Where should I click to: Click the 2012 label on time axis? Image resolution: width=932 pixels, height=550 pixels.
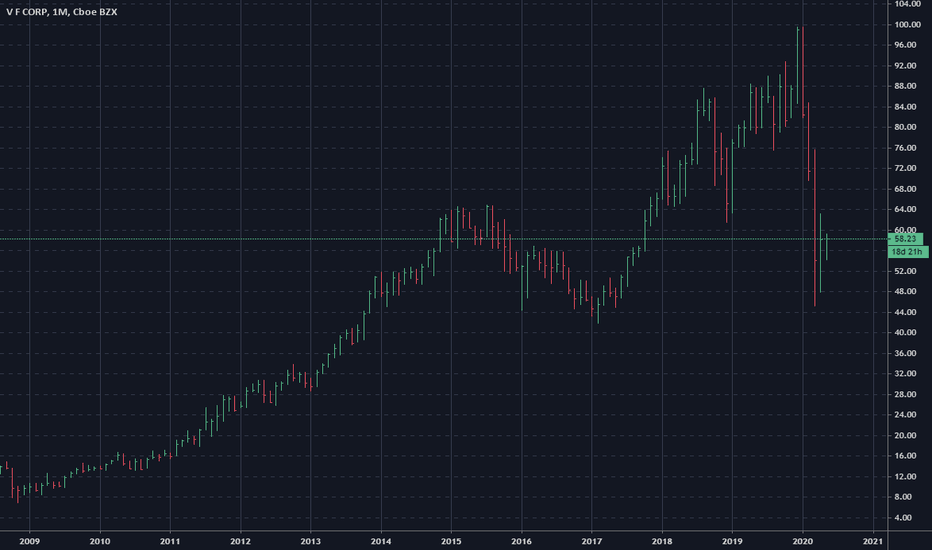(x=240, y=541)
